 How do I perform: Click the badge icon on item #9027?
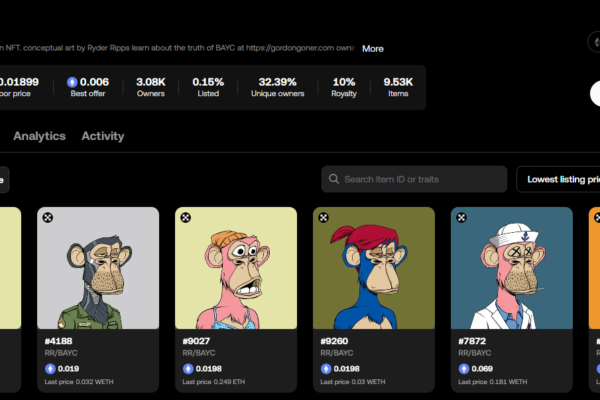186,217
